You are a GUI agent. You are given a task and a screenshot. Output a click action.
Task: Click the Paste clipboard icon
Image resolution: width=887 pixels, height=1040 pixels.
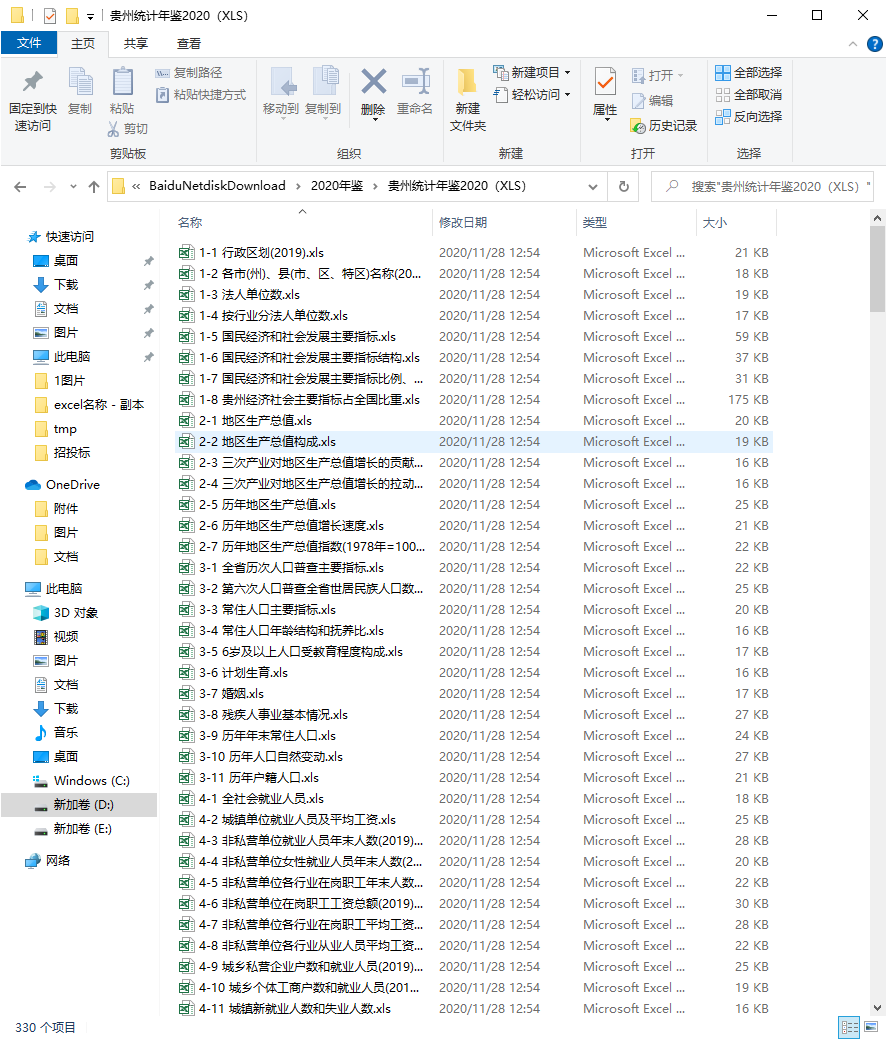[x=122, y=82]
